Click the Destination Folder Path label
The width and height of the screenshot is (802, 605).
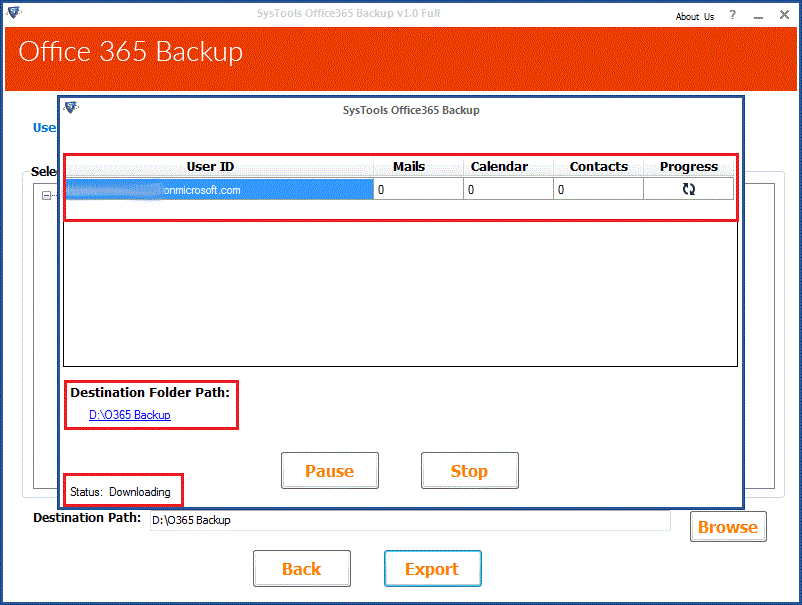click(150, 393)
